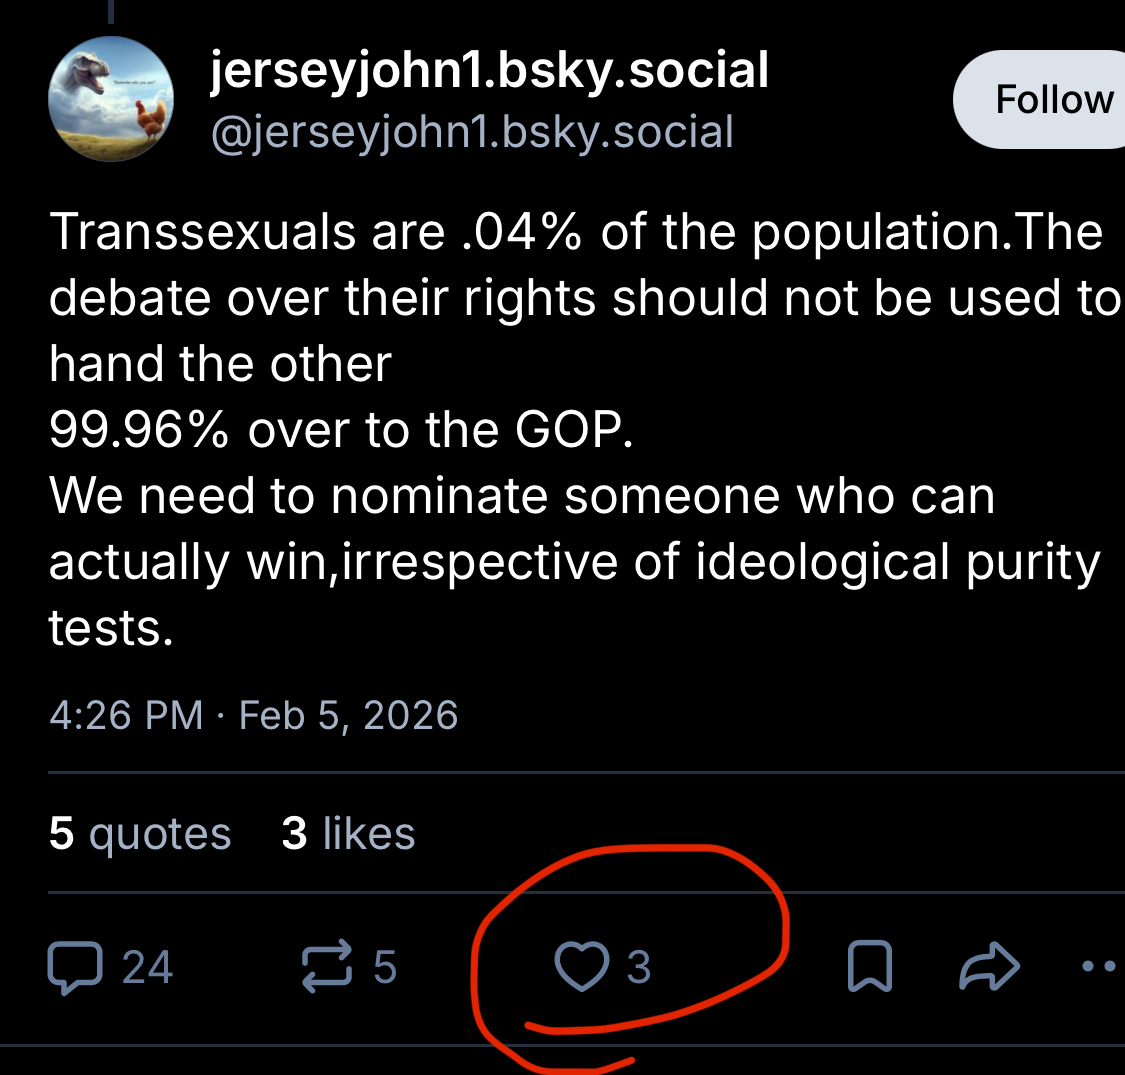This screenshot has height=1075, width=1125.
Task: Reply to jerseyjohn1's post via speech bubble icon
Action: (75, 969)
